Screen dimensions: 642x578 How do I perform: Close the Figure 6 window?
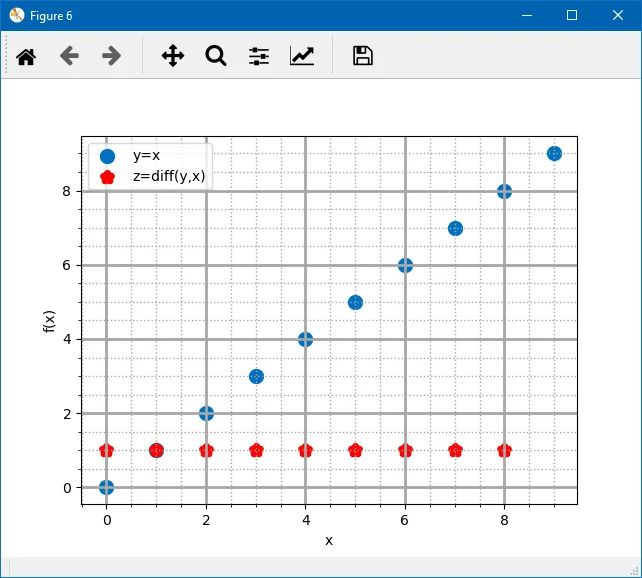point(618,16)
